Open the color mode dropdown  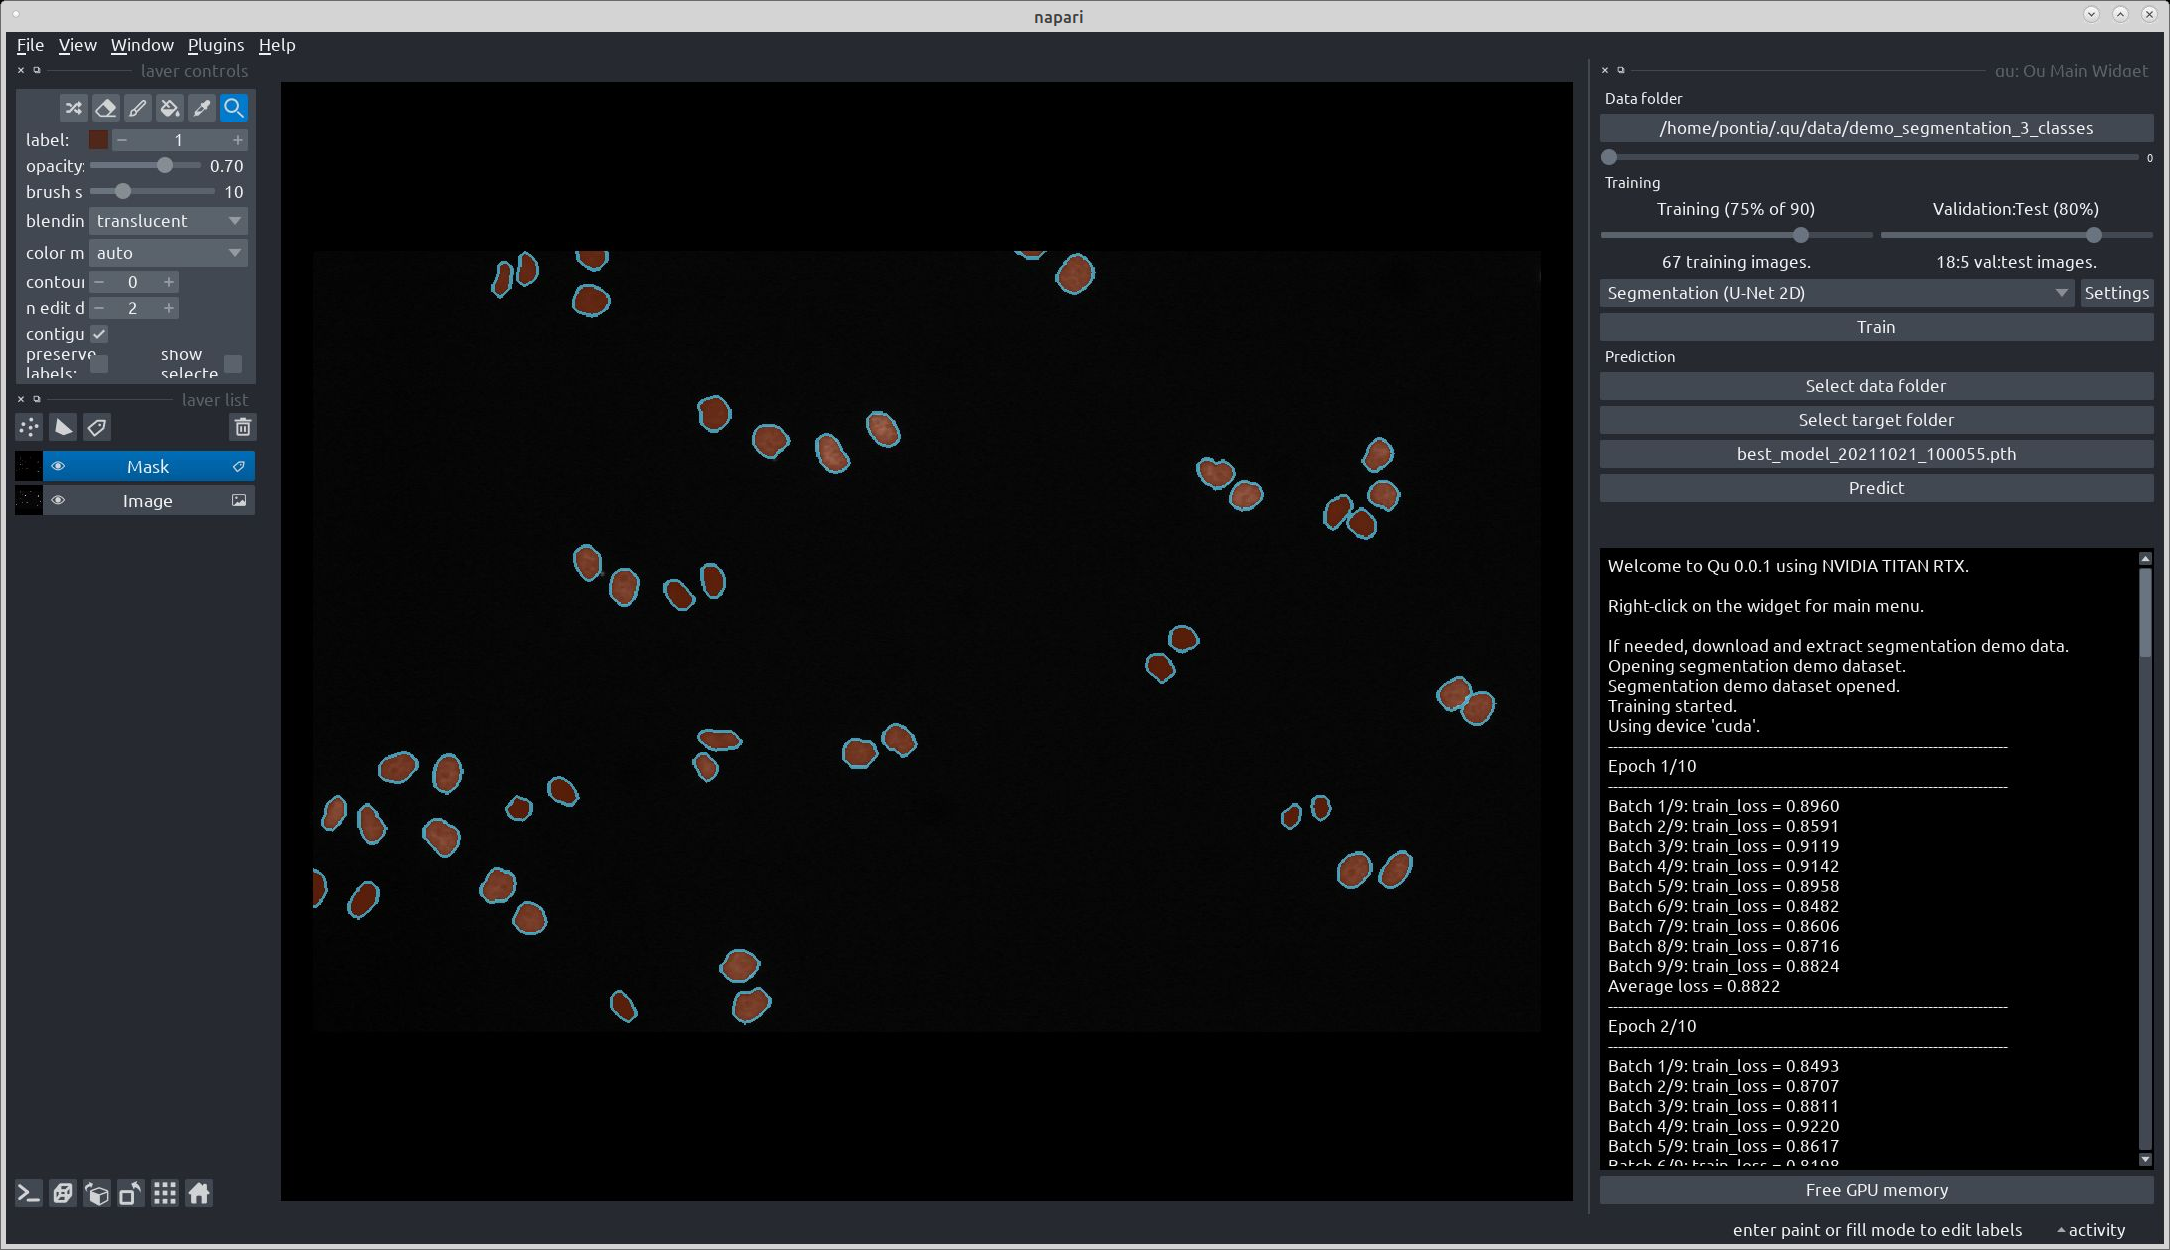168,253
